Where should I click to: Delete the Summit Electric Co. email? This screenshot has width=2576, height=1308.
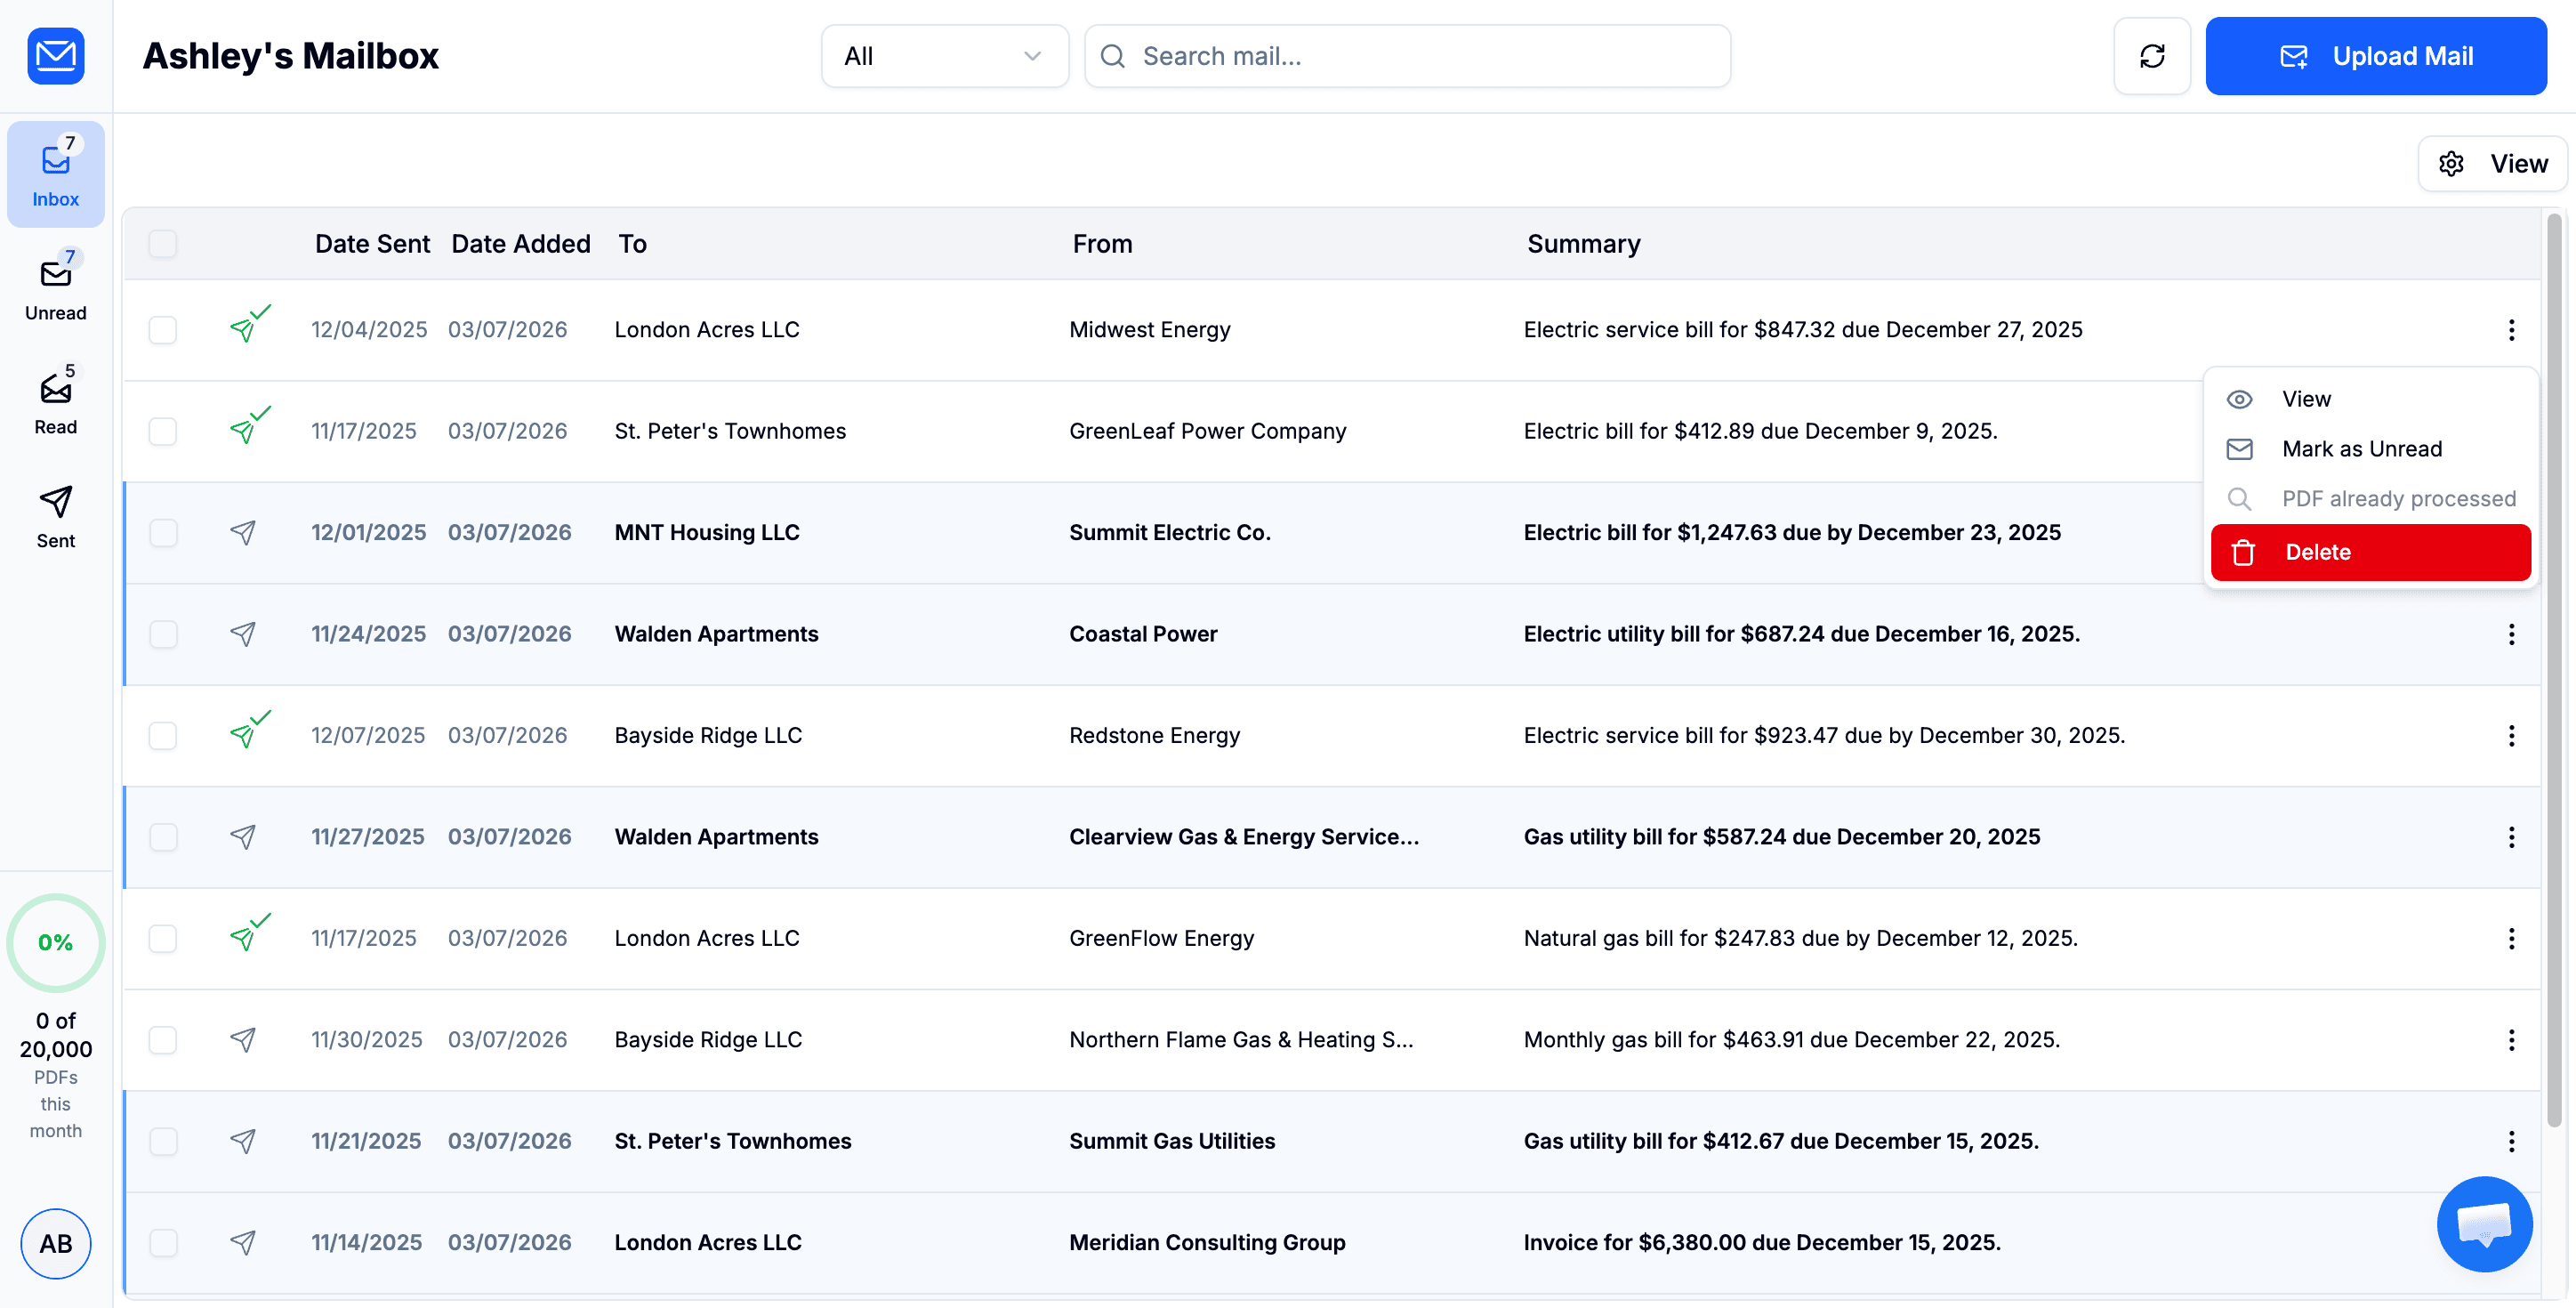tap(2370, 551)
